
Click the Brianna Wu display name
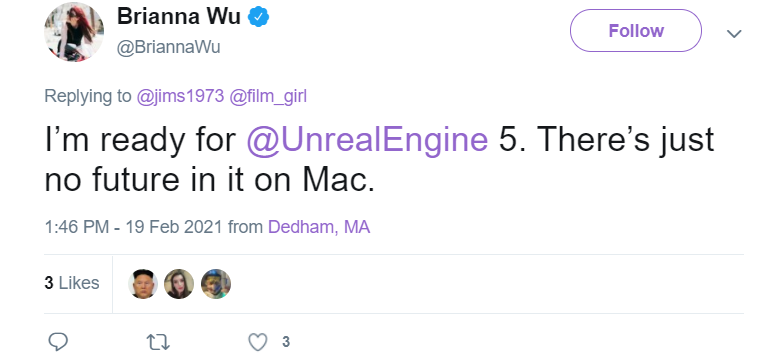coord(179,17)
